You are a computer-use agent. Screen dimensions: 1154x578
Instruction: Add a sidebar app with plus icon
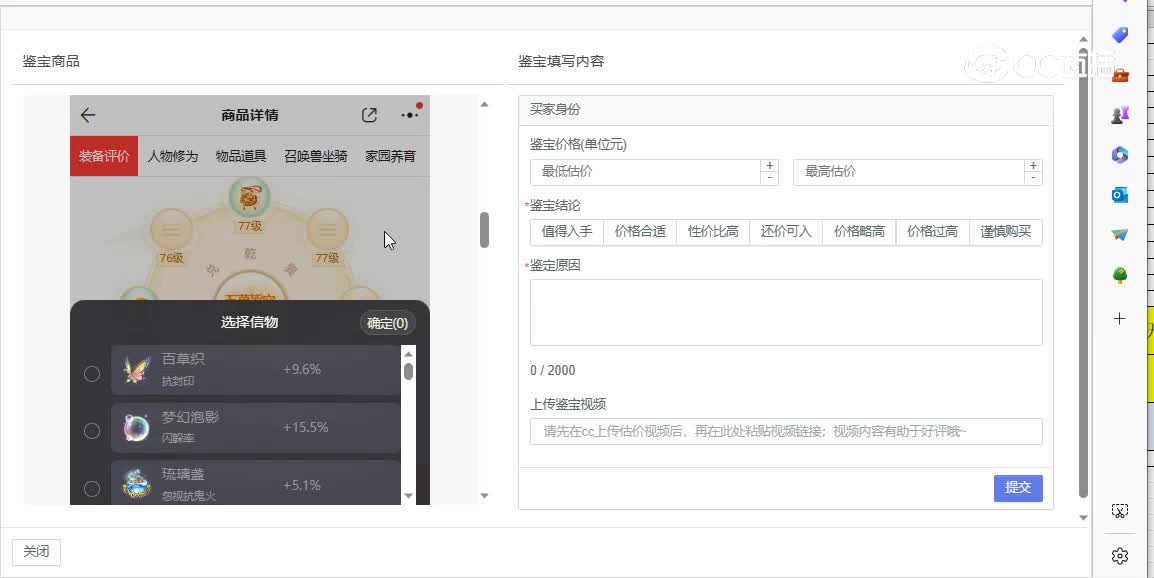tap(1119, 319)
